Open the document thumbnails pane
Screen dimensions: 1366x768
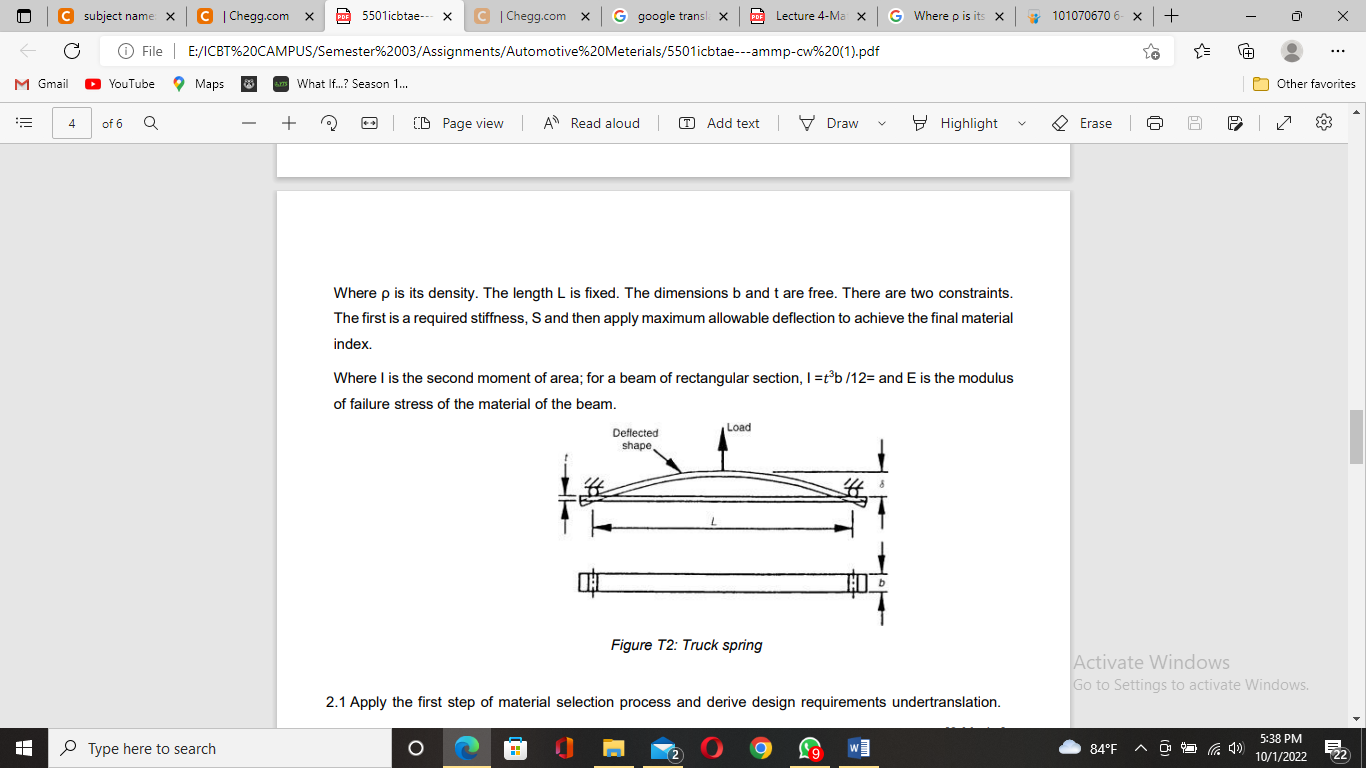coord(25,123)
